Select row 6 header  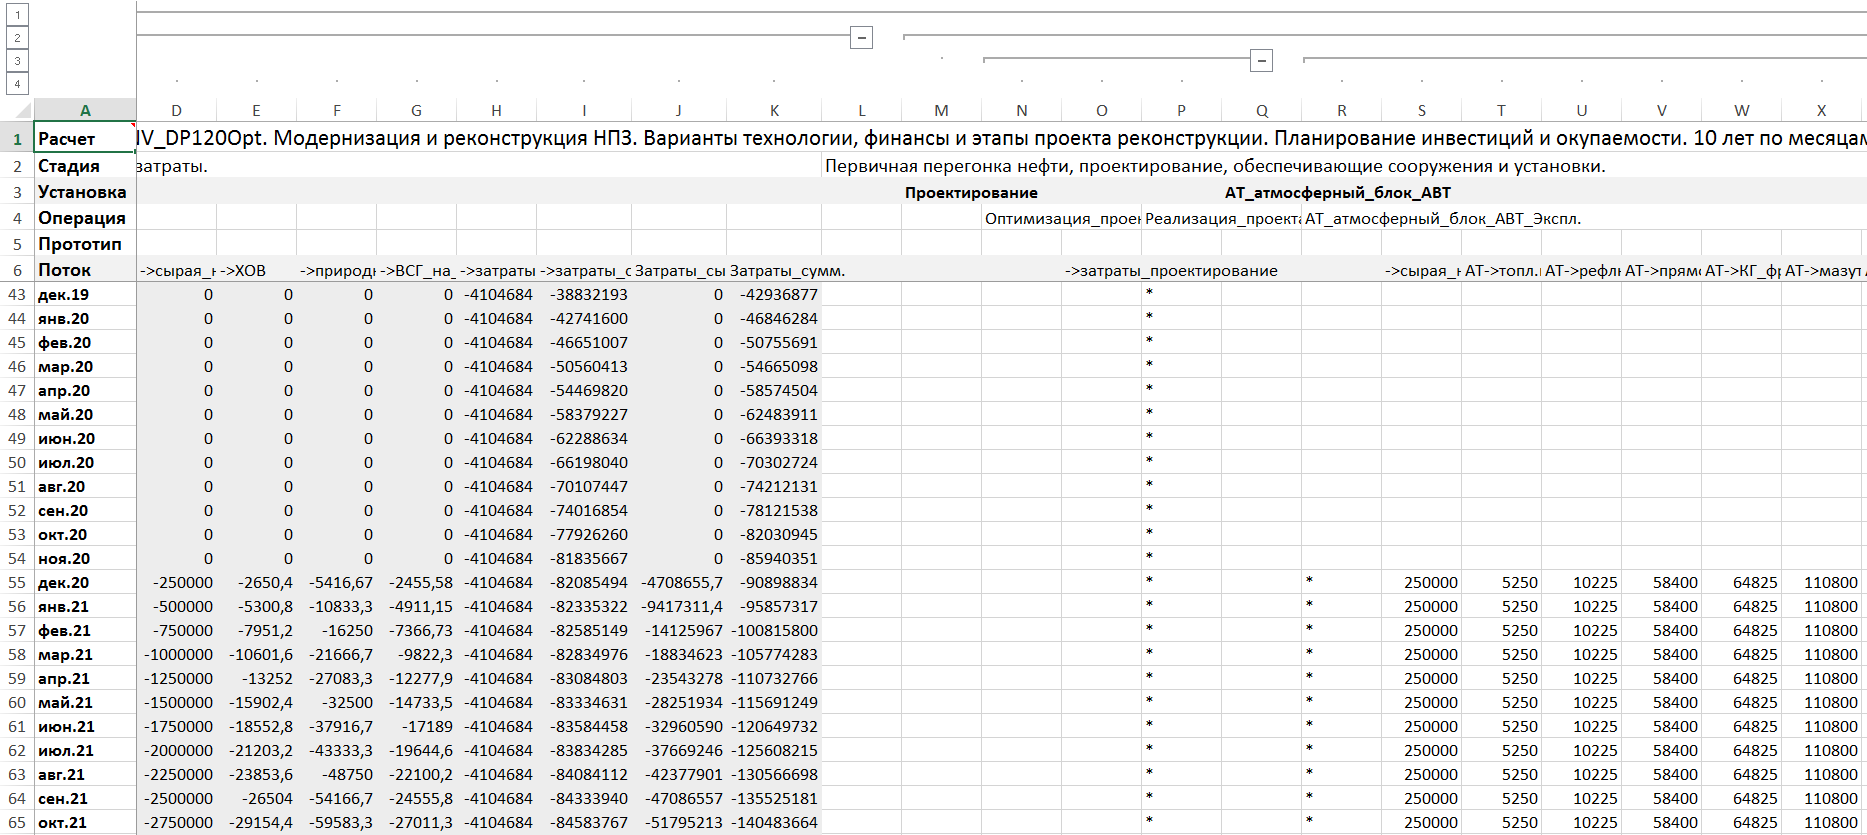pos(17,270)
